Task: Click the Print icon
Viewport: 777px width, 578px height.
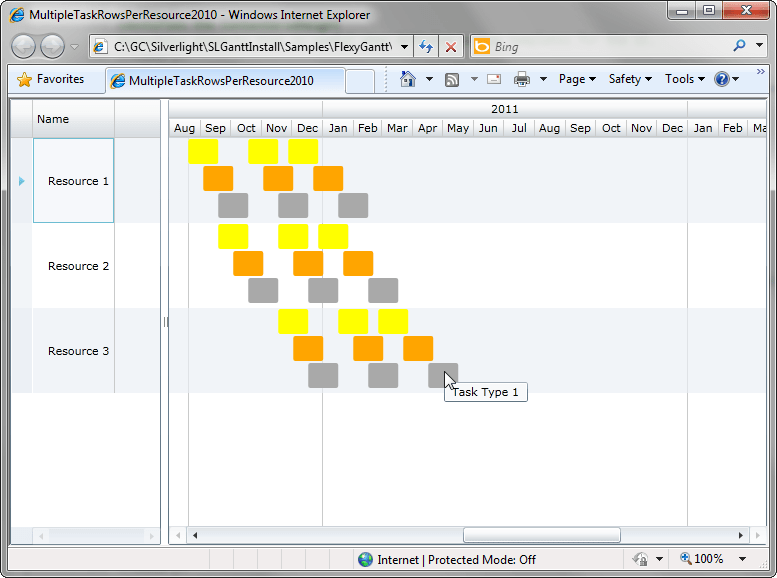Action: coord(522,79)
